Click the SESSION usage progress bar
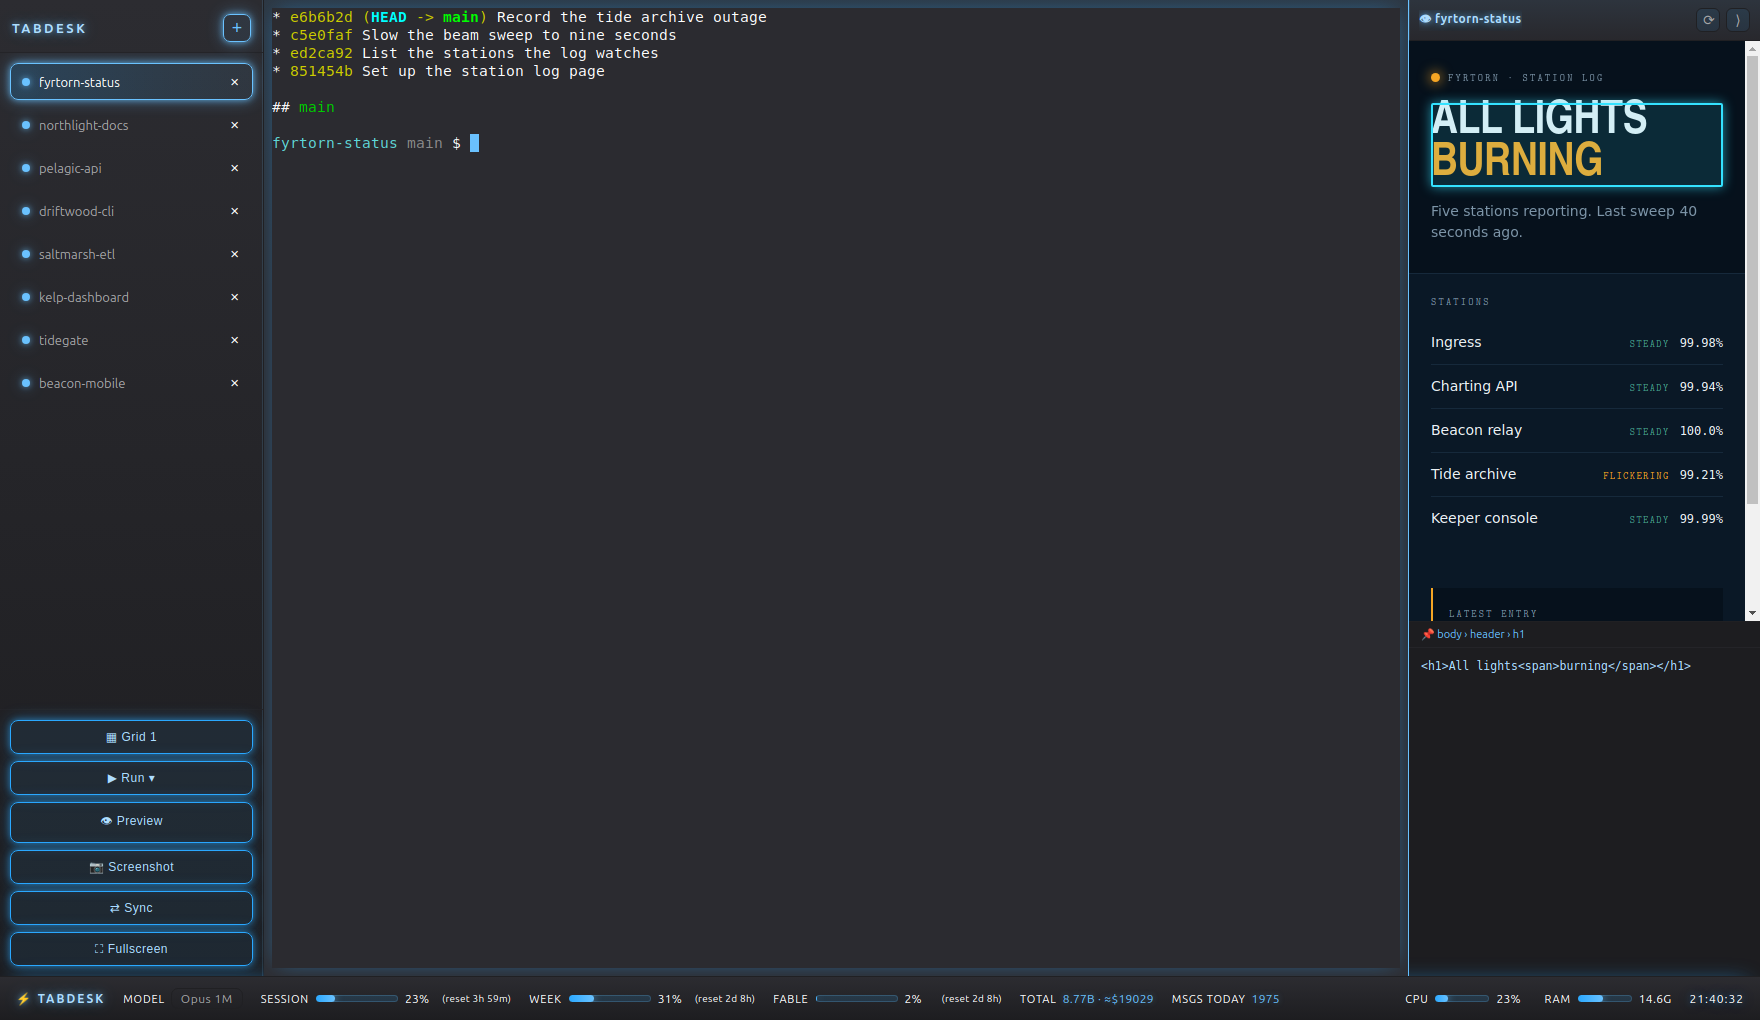The height and width of the screenshot is (1020, 1760). pyautogui.click(x=356, y=998)
